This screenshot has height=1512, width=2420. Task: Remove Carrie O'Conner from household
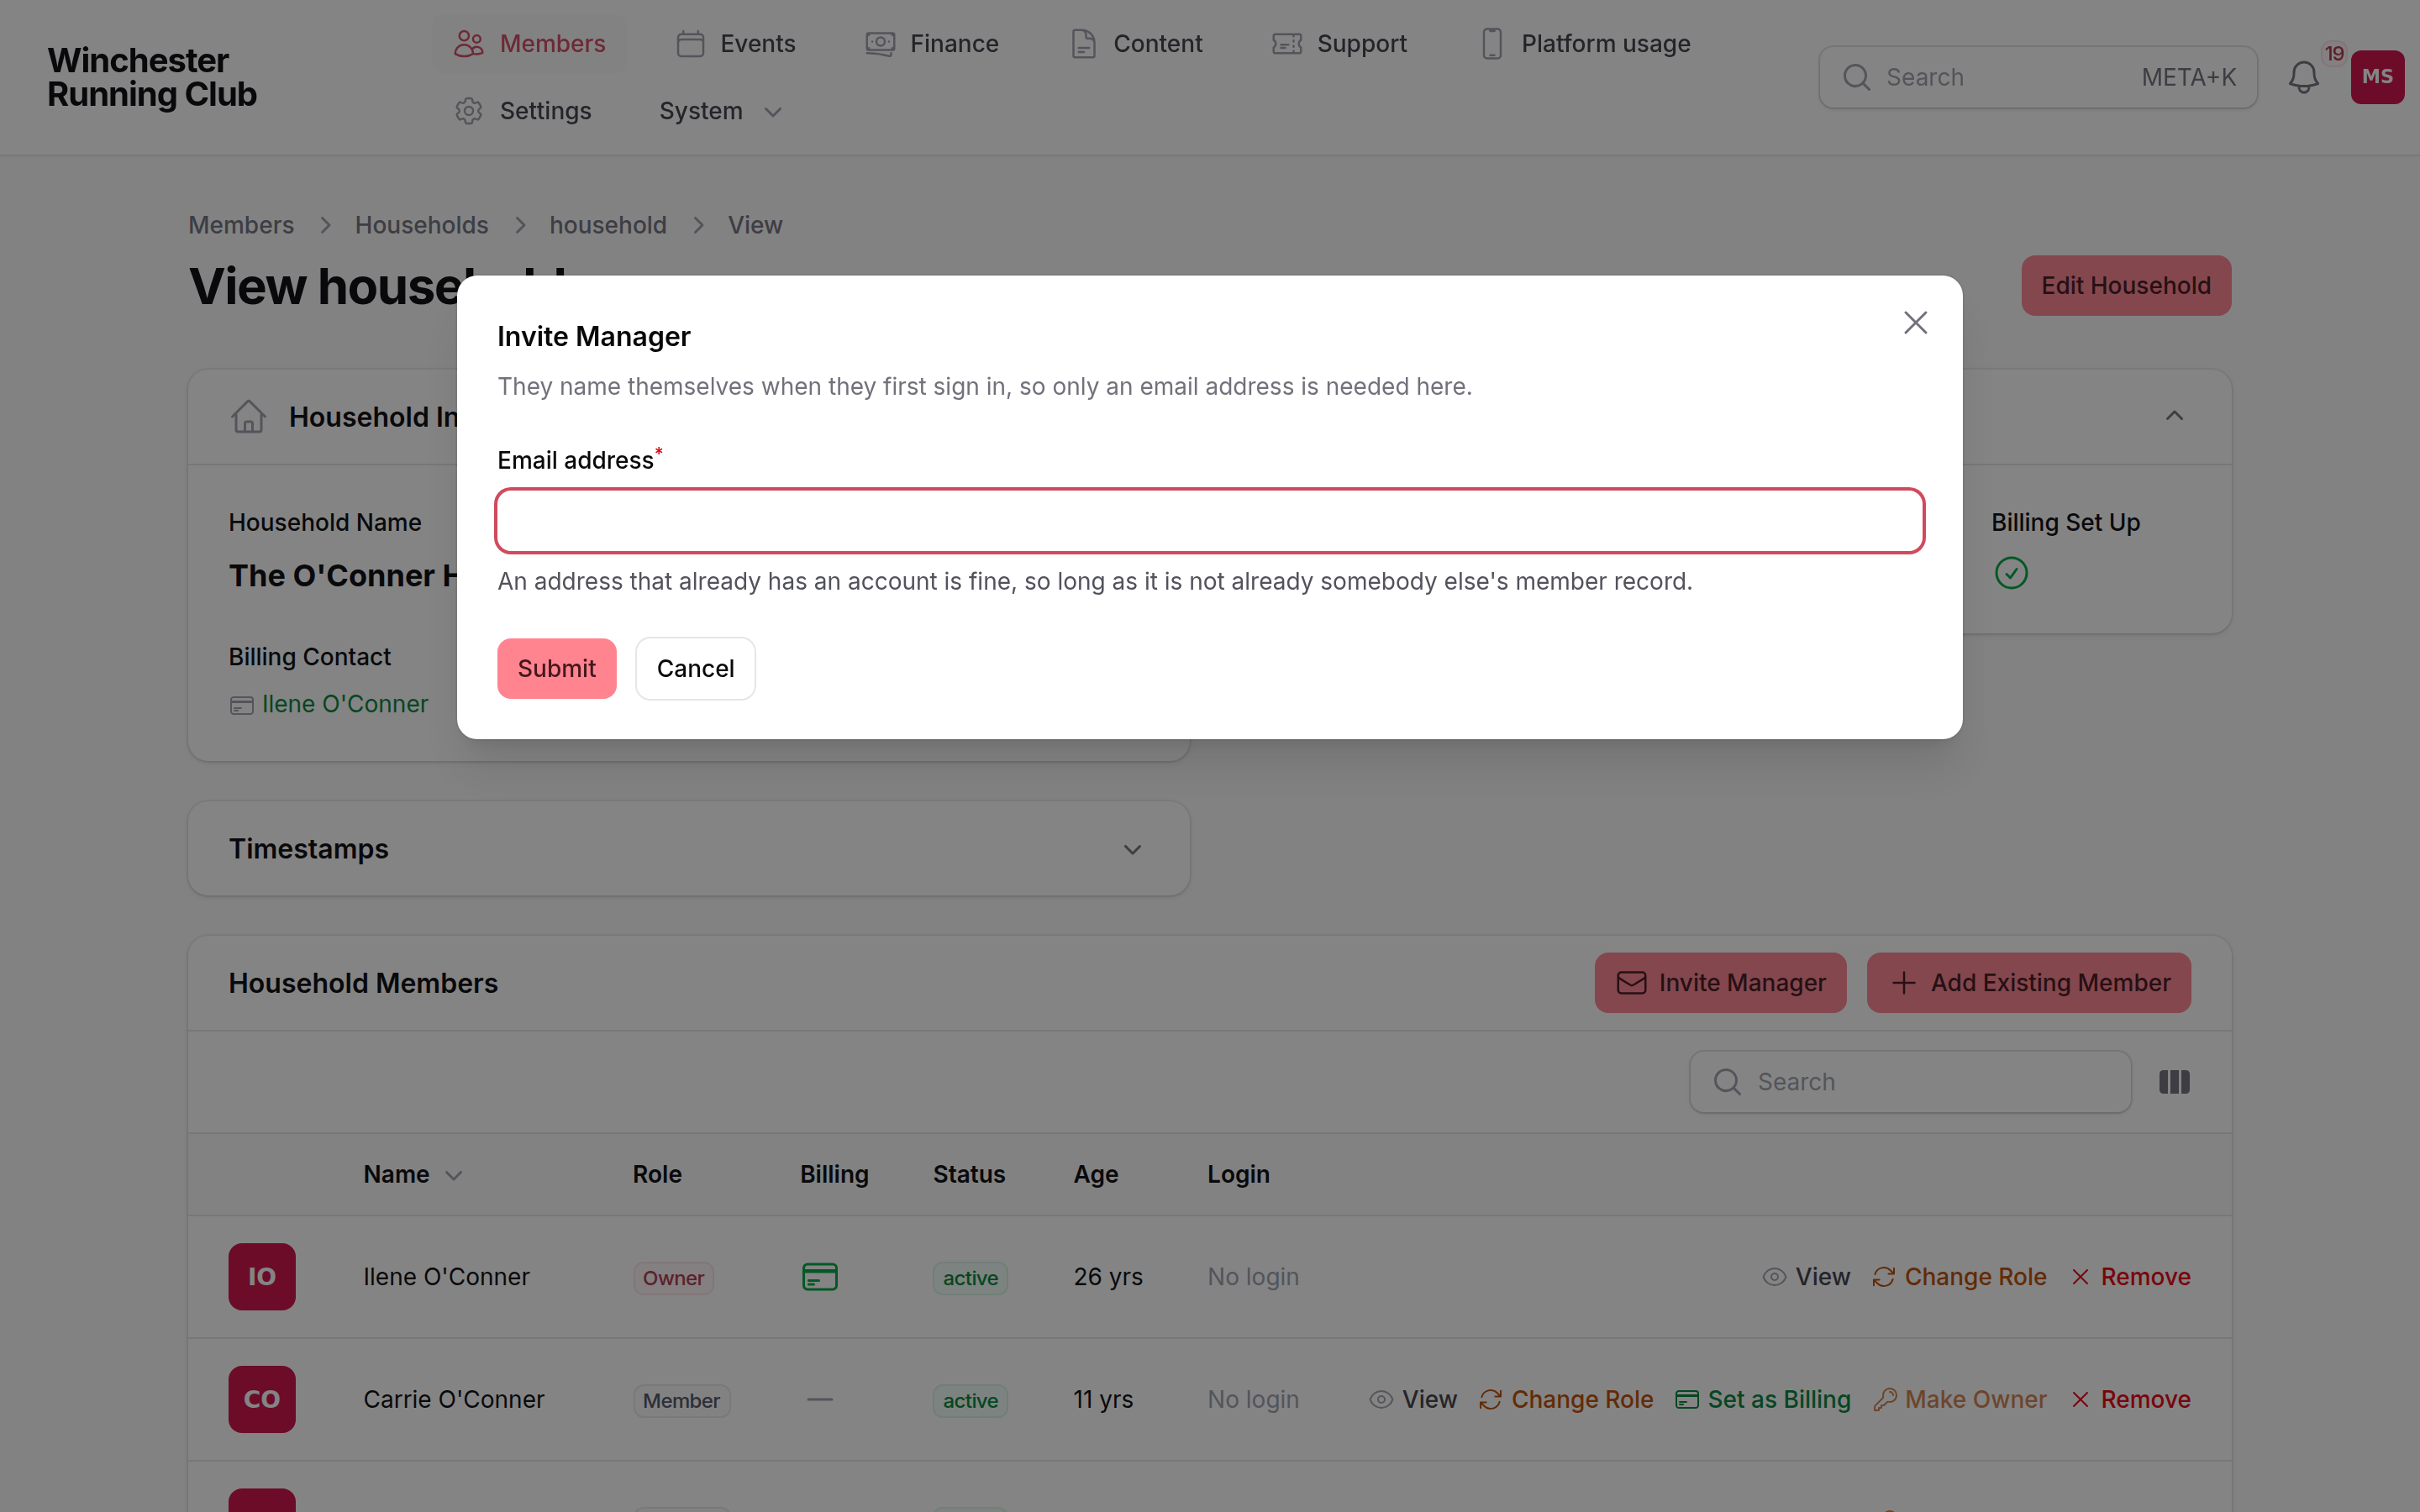[x=2129, y=1400]
